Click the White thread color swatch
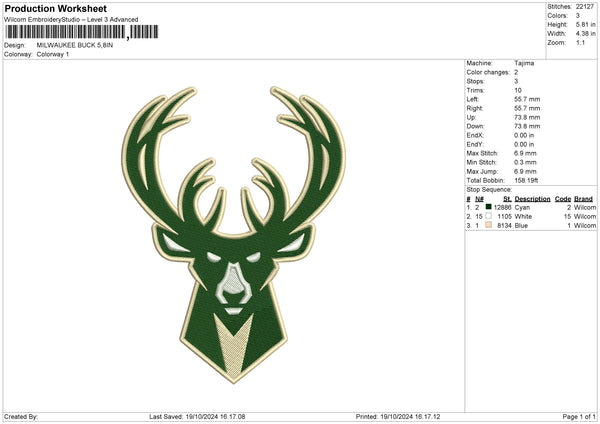Image resolution: width=600 pixels, height=424 pixels. point(488,216)
